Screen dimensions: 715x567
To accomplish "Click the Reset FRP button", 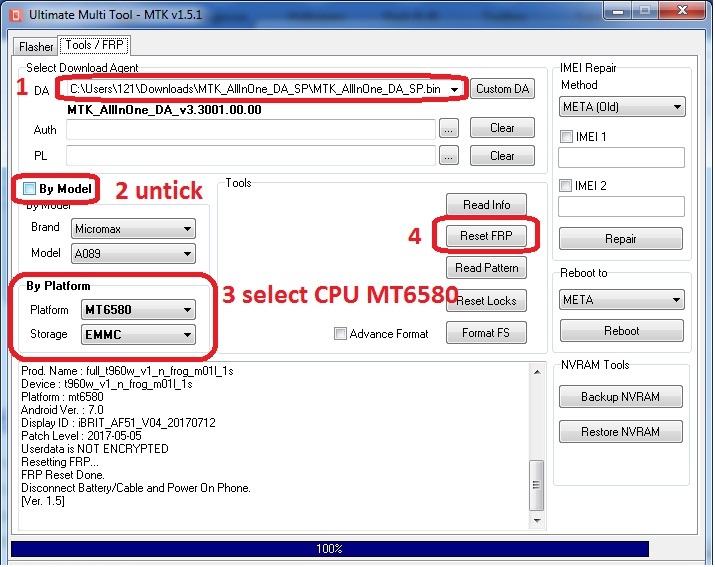I will (486, 236).
